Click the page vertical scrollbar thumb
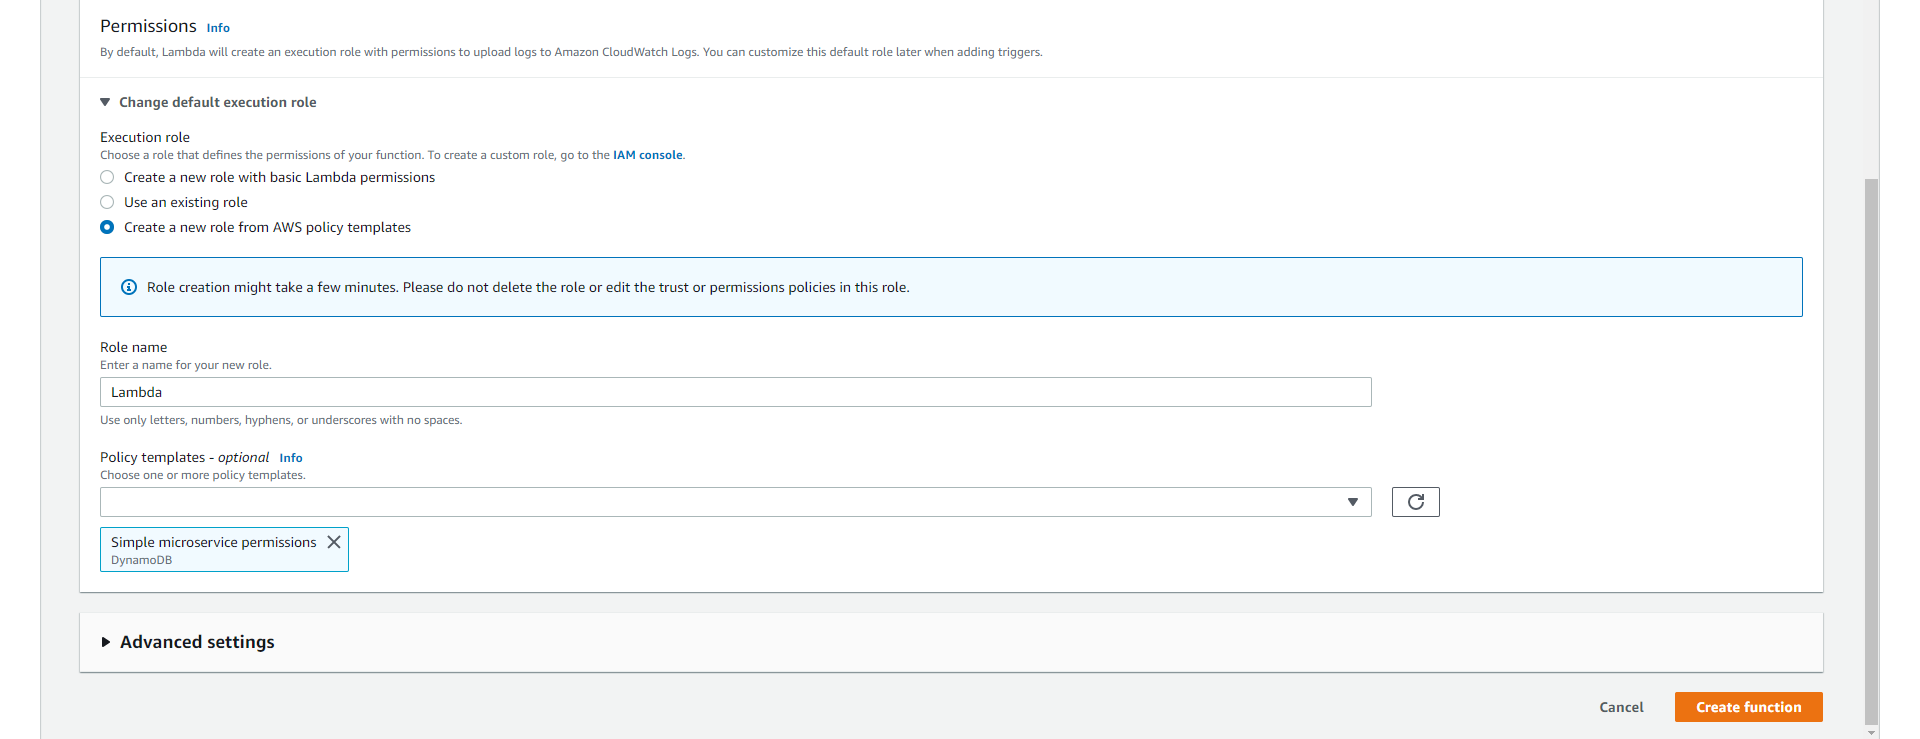The image size is (1920, 739). [1872, 450]
